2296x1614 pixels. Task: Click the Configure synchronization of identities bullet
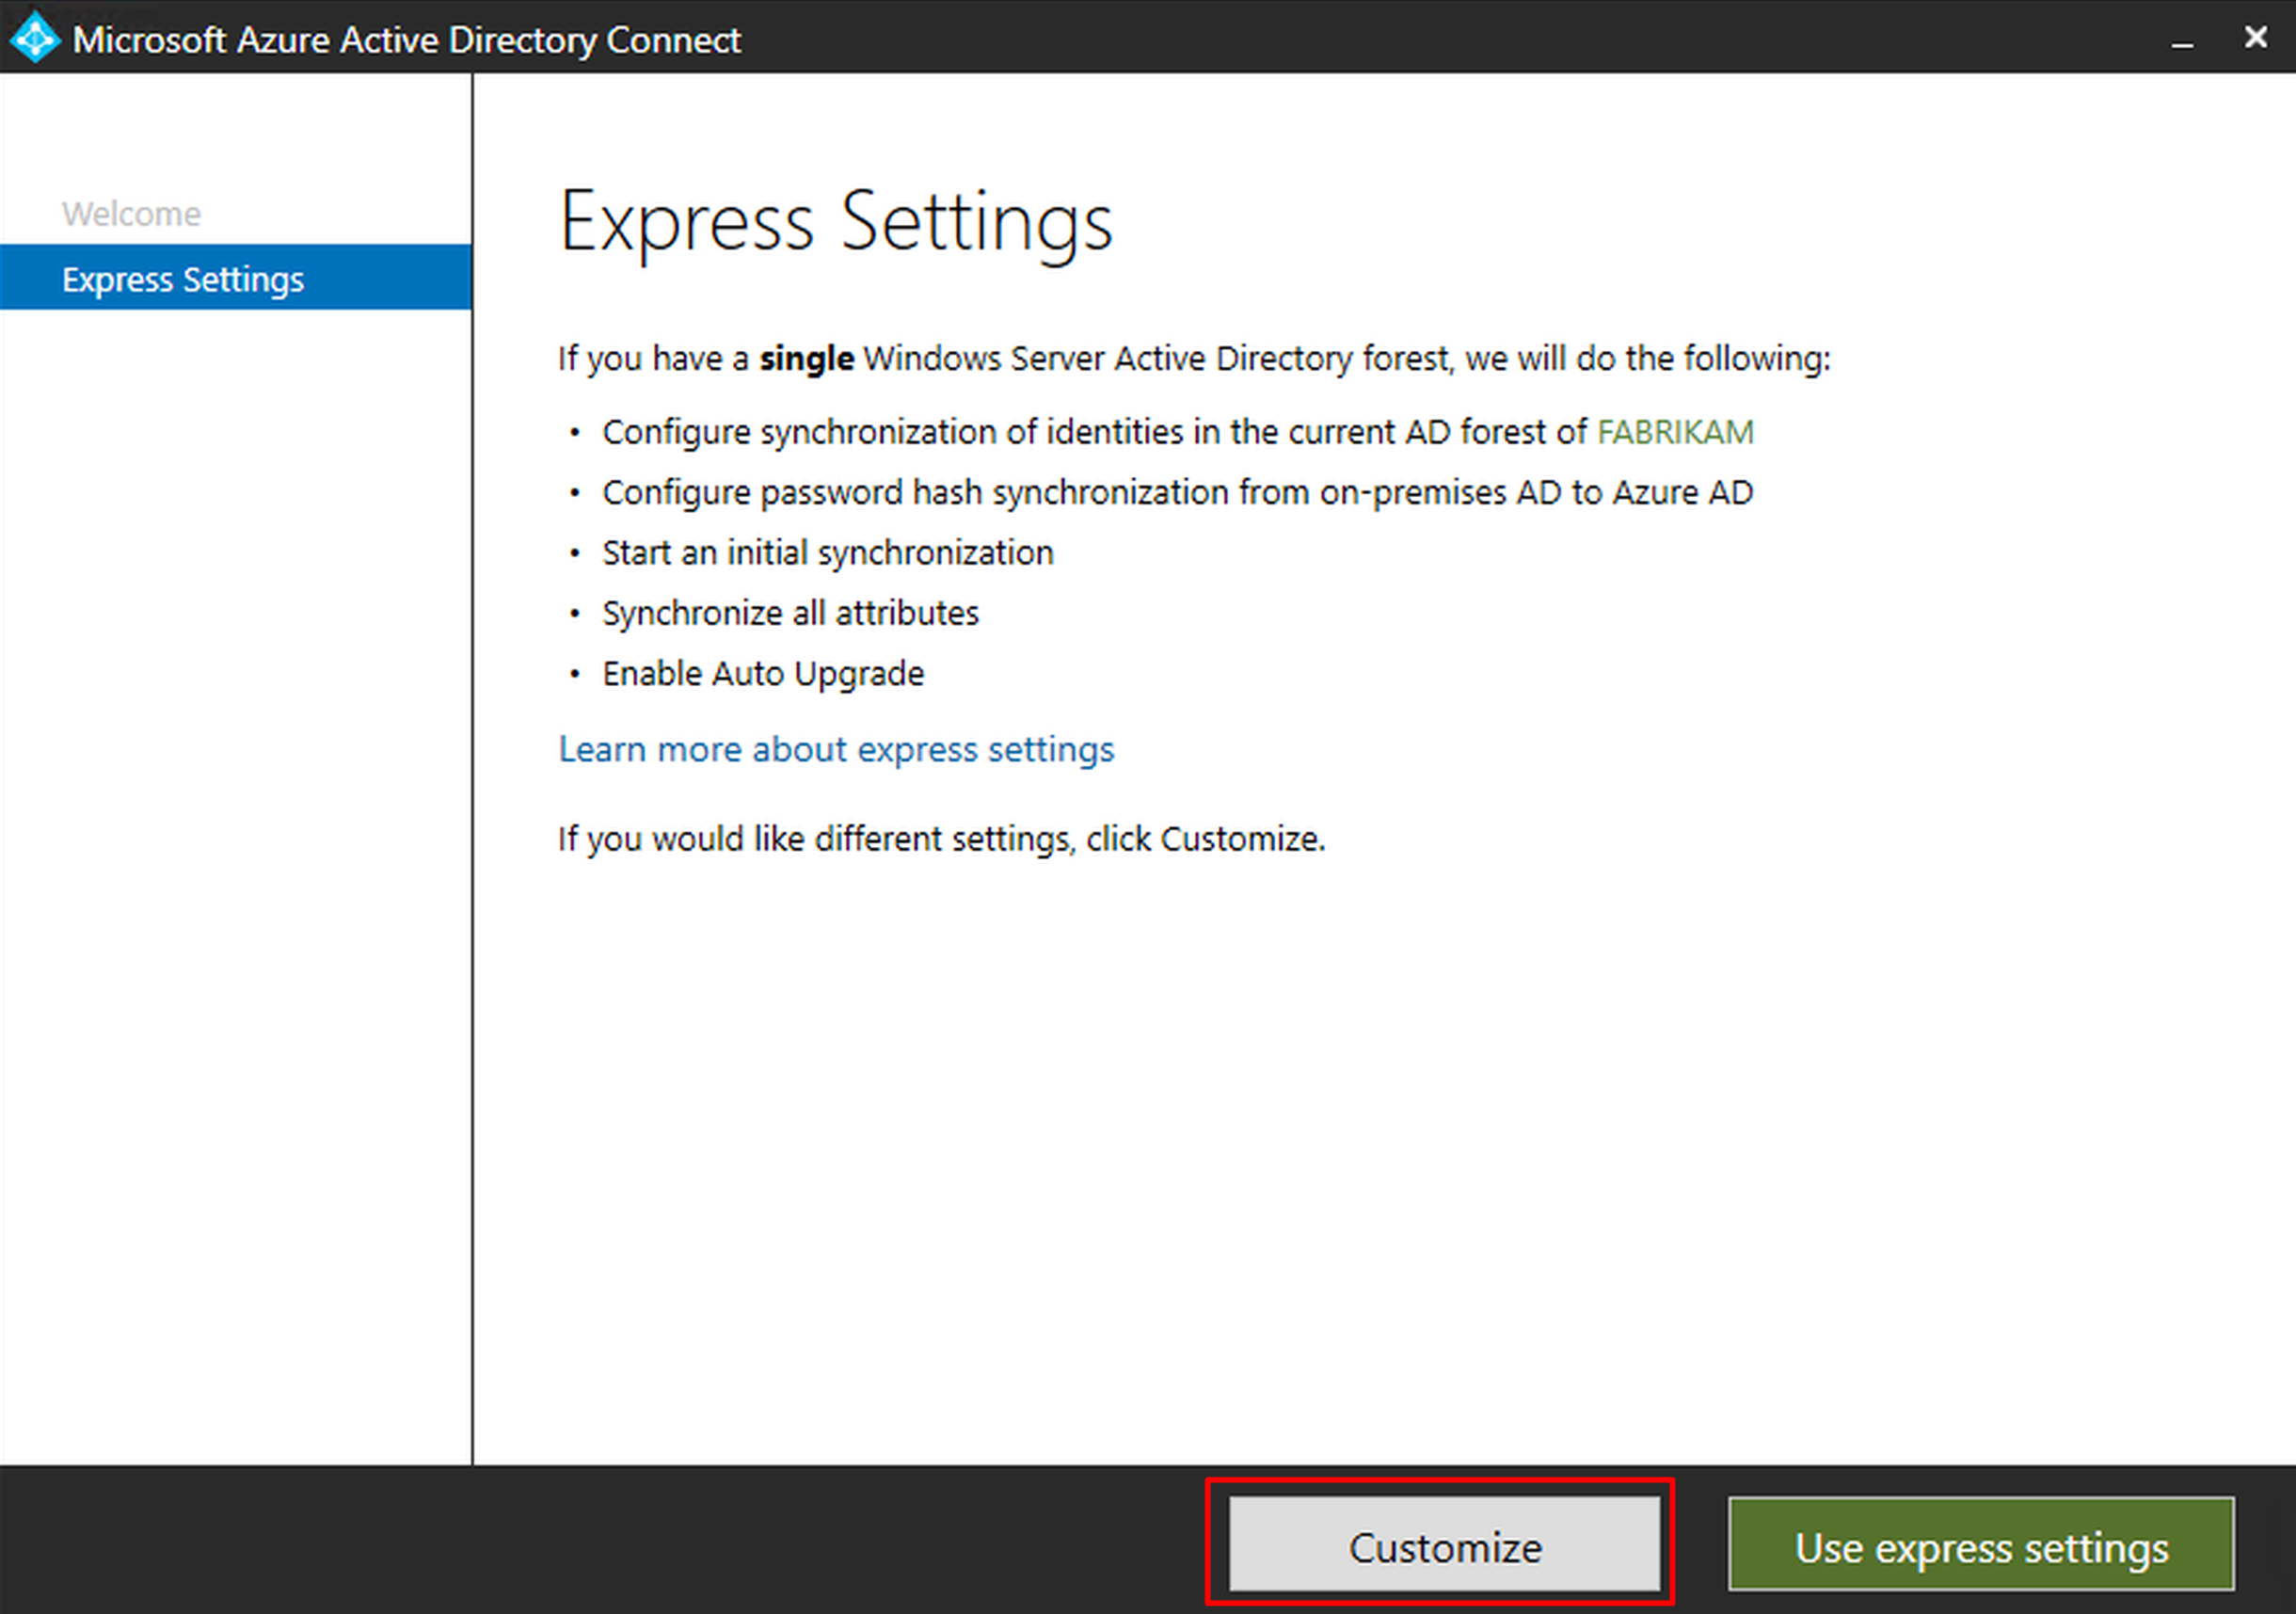coord(1094,432)
